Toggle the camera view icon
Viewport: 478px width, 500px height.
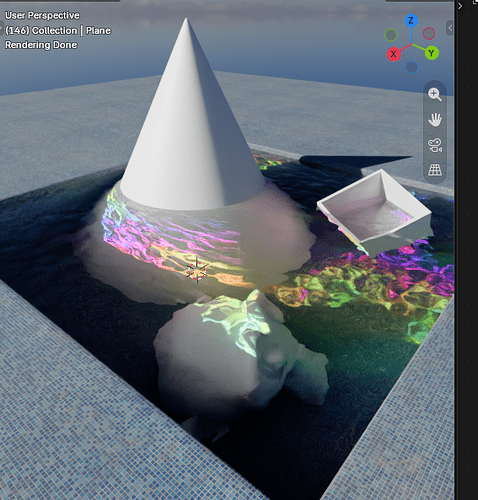(435, 145)
